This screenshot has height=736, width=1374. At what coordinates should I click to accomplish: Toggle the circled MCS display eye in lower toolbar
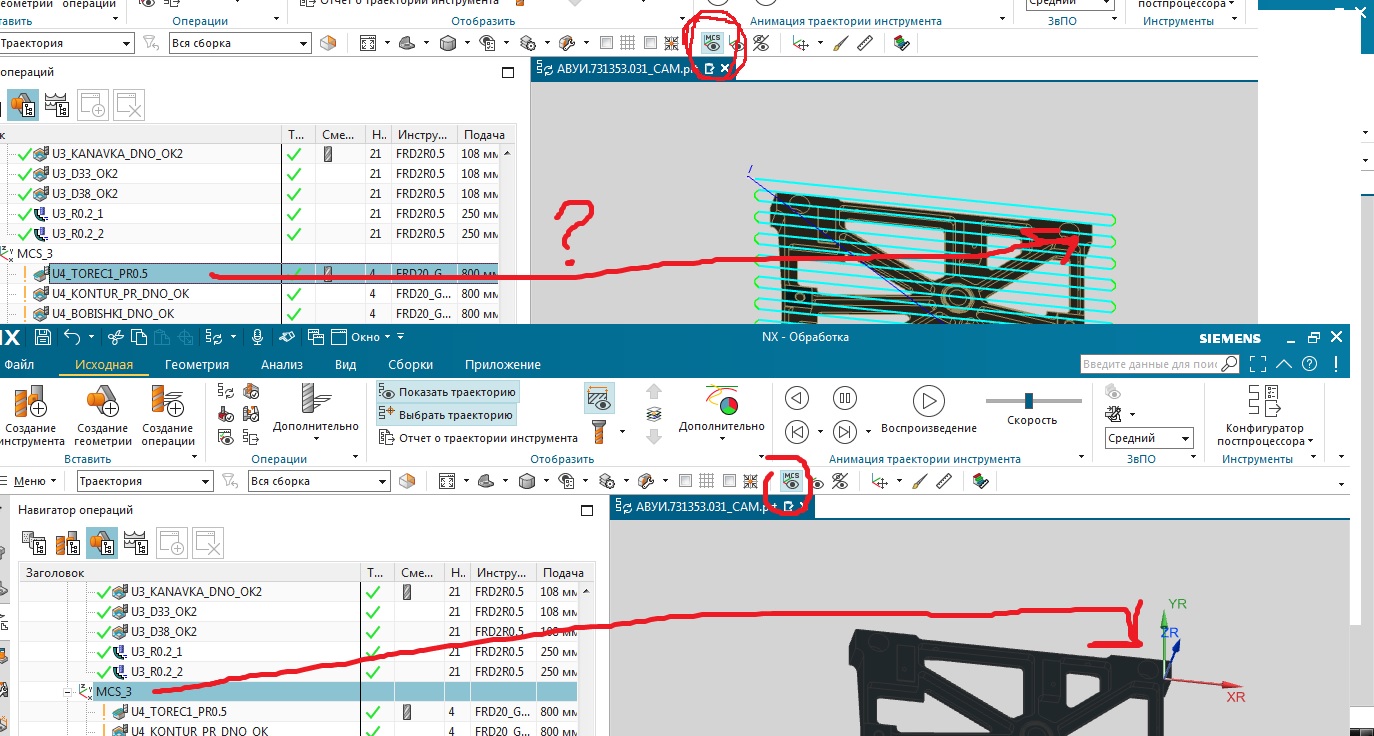(x=792, y=481)
